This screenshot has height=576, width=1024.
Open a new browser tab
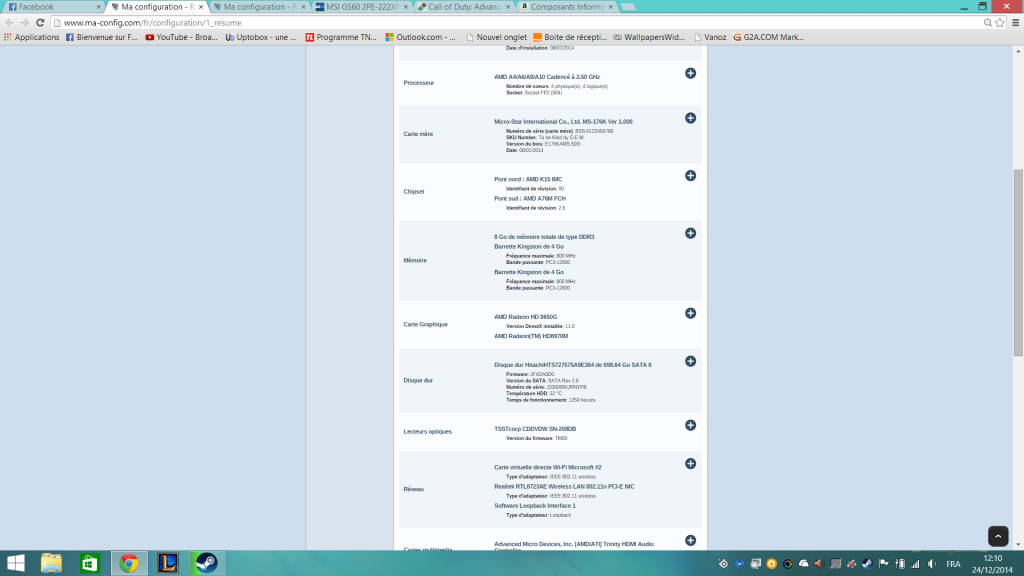click(x=628, y=7)
